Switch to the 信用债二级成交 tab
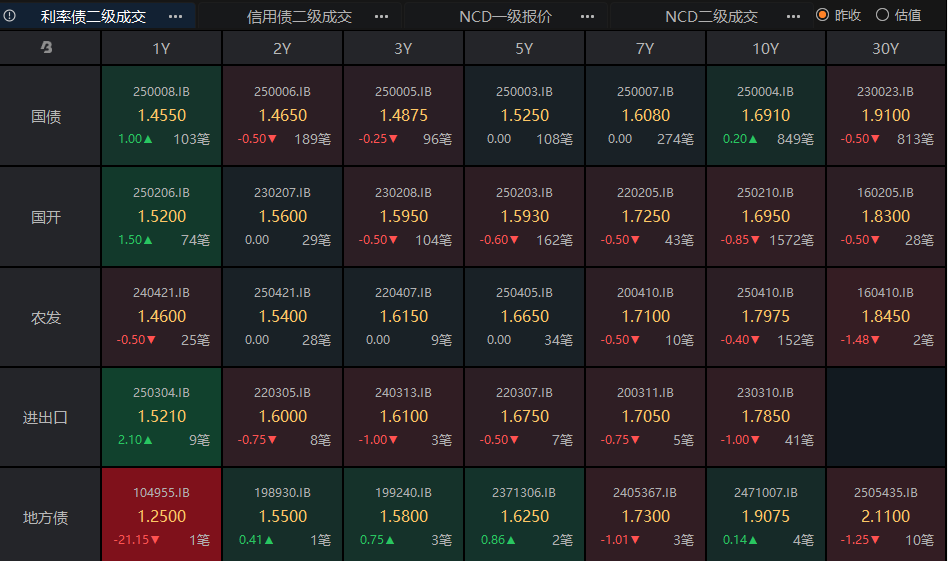This screenshot has width=948, height=561. [299, 16]
